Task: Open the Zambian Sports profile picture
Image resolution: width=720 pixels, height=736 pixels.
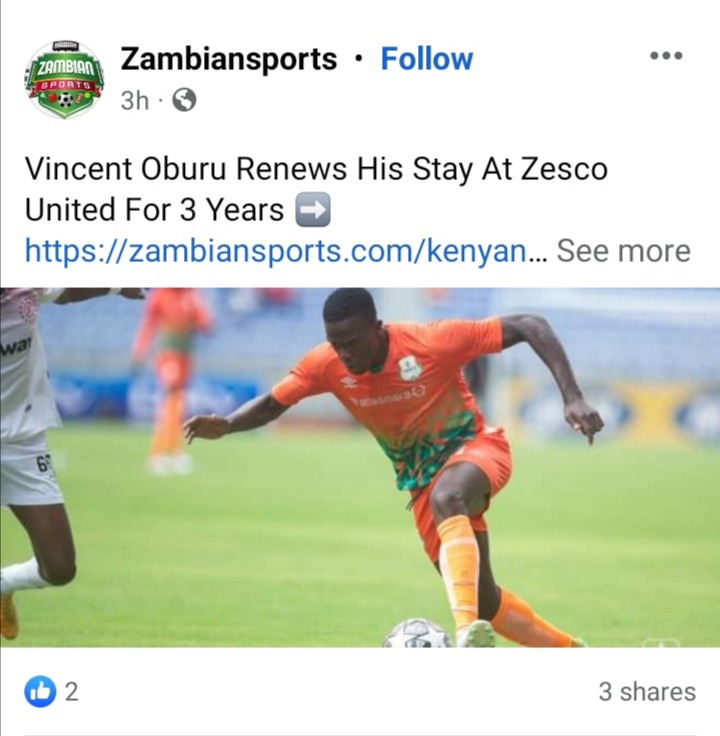Action: 65,80
